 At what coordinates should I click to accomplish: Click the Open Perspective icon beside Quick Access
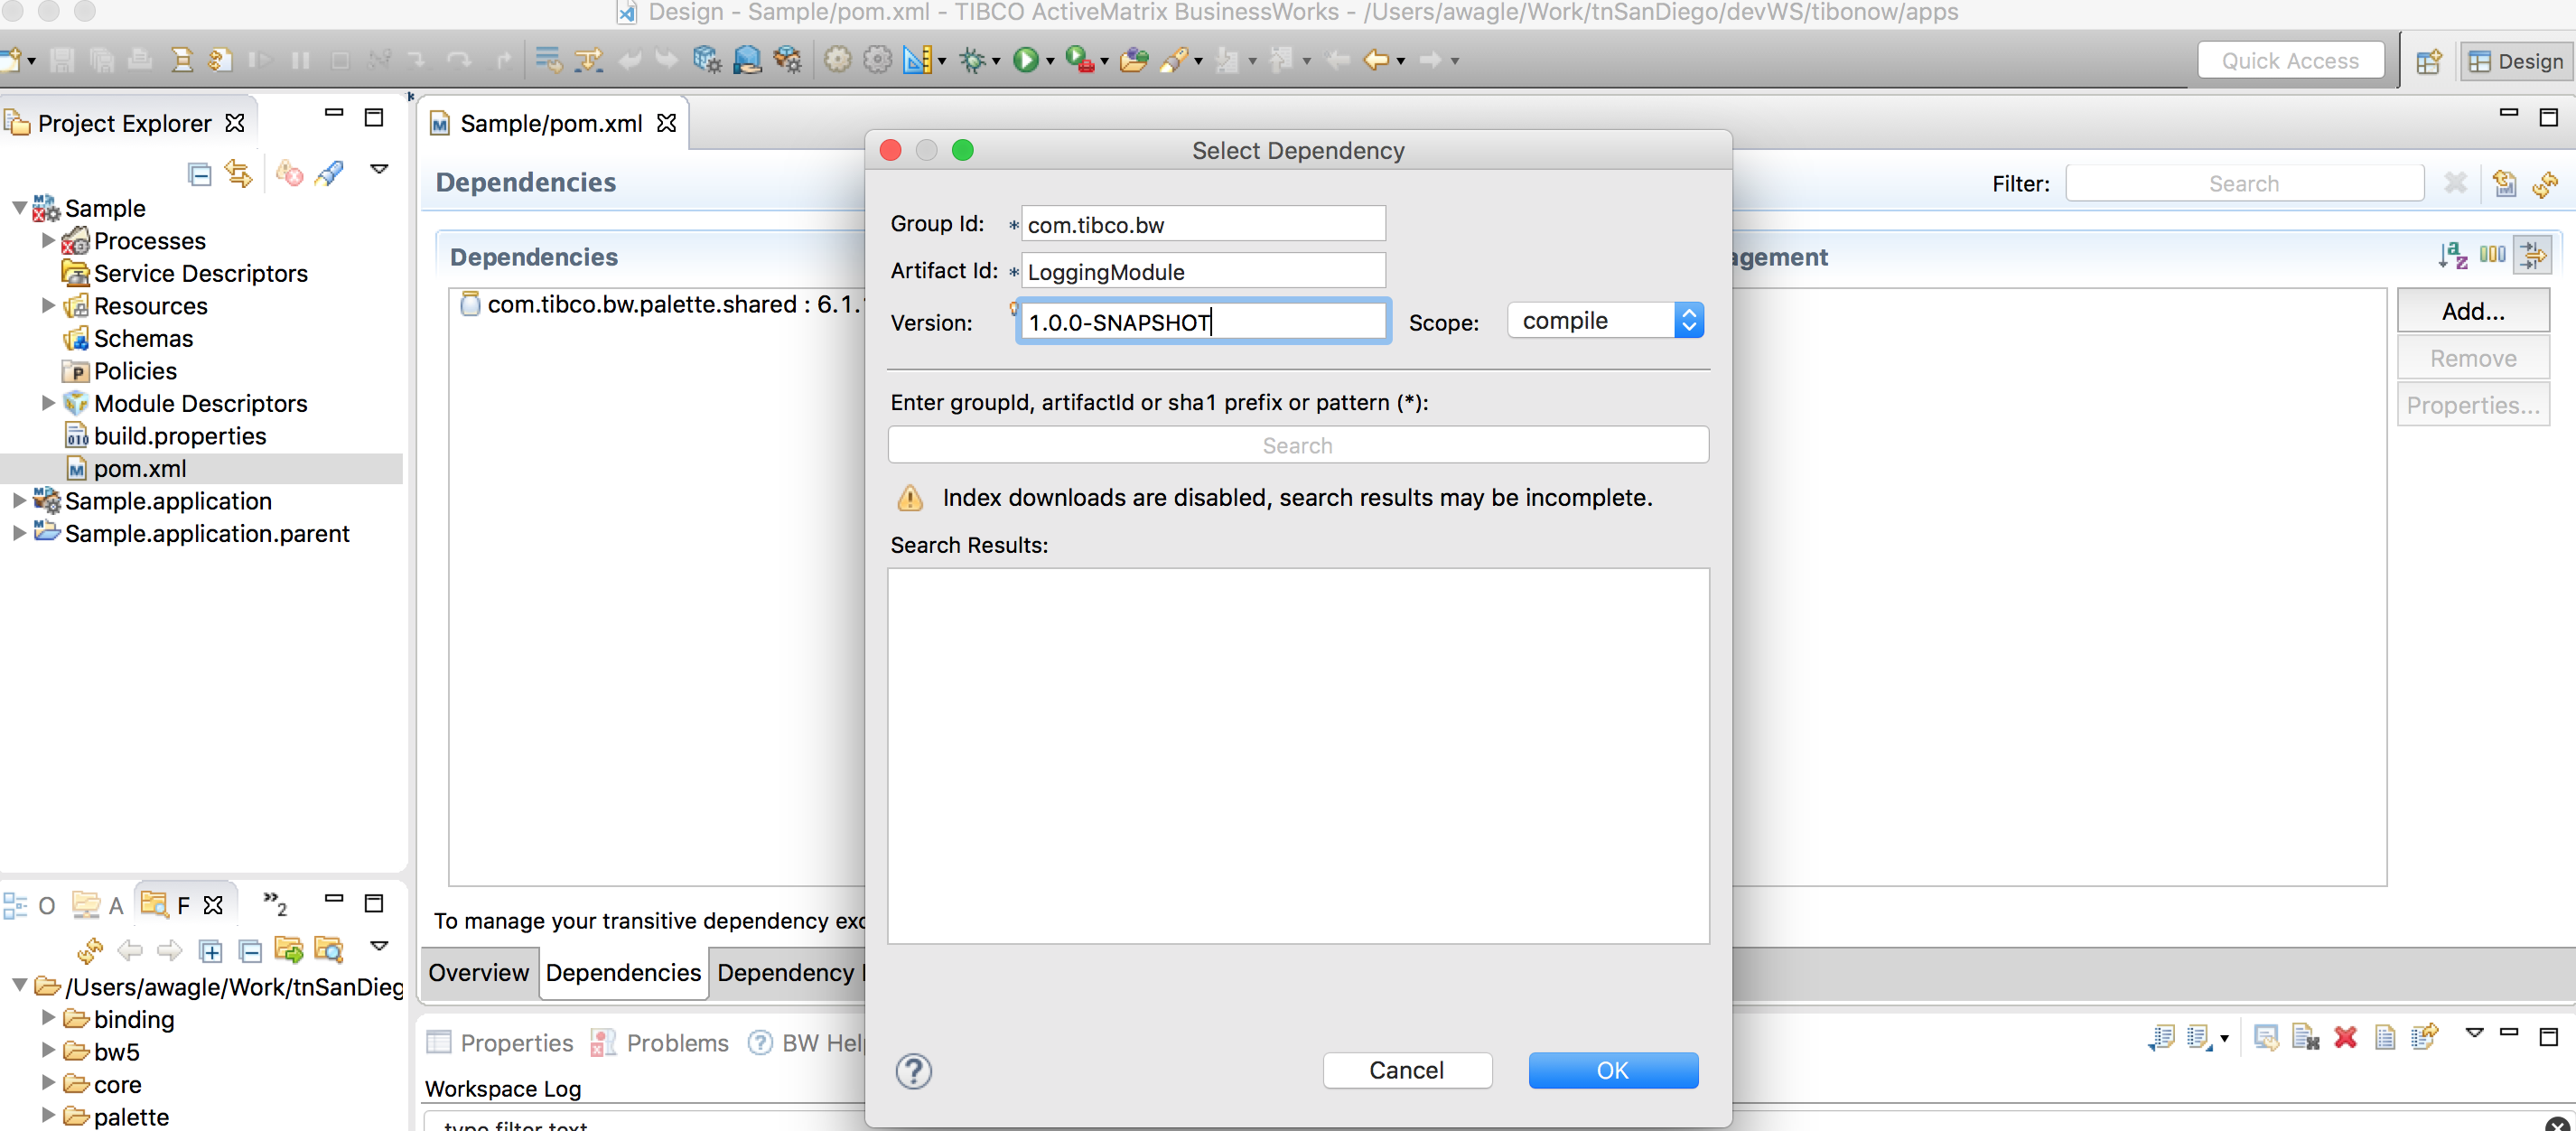click(2429, 62)
